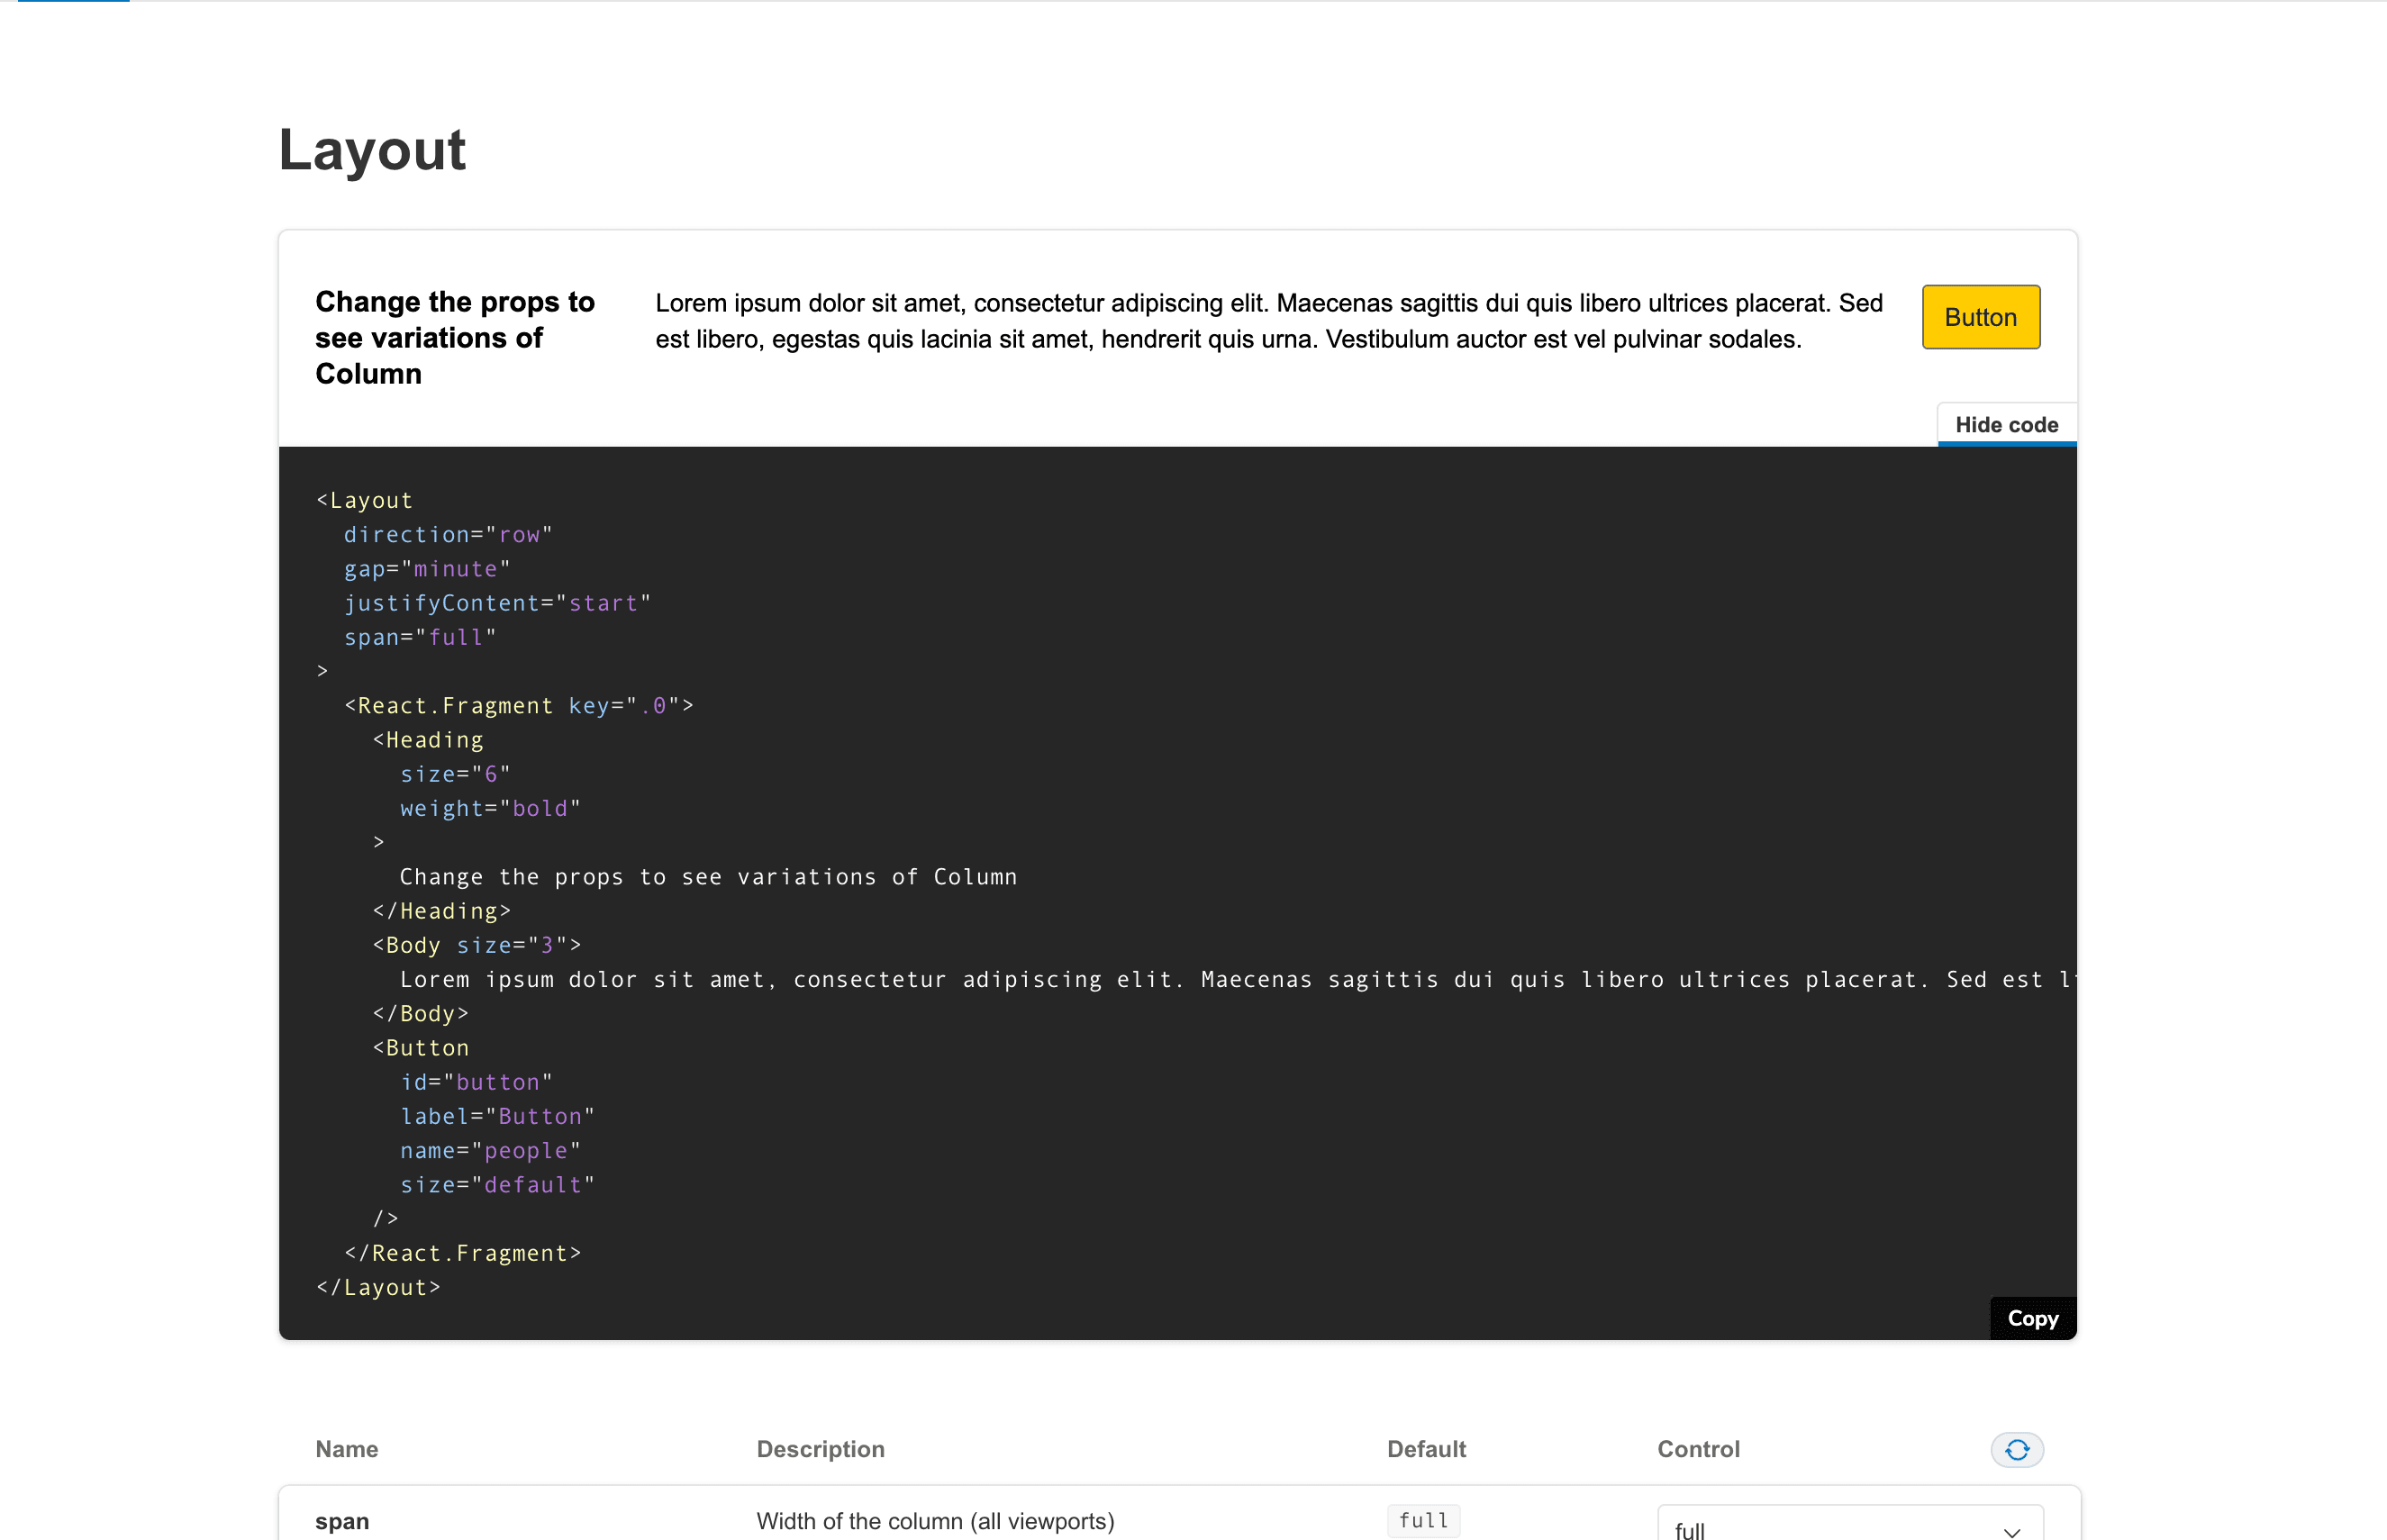Image resolution: width=2387 pixels, height=1540 pixels.
Task: Click the Name column header
Action: coord(346,1449)
